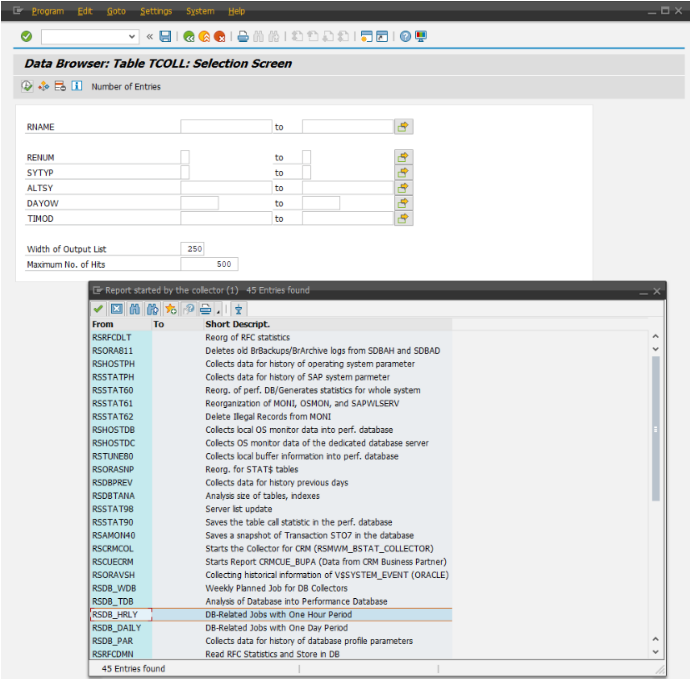Click the Customize Local Layout monitor icon
The width and height of the screenshot is (690, 680).
(421, 36)
